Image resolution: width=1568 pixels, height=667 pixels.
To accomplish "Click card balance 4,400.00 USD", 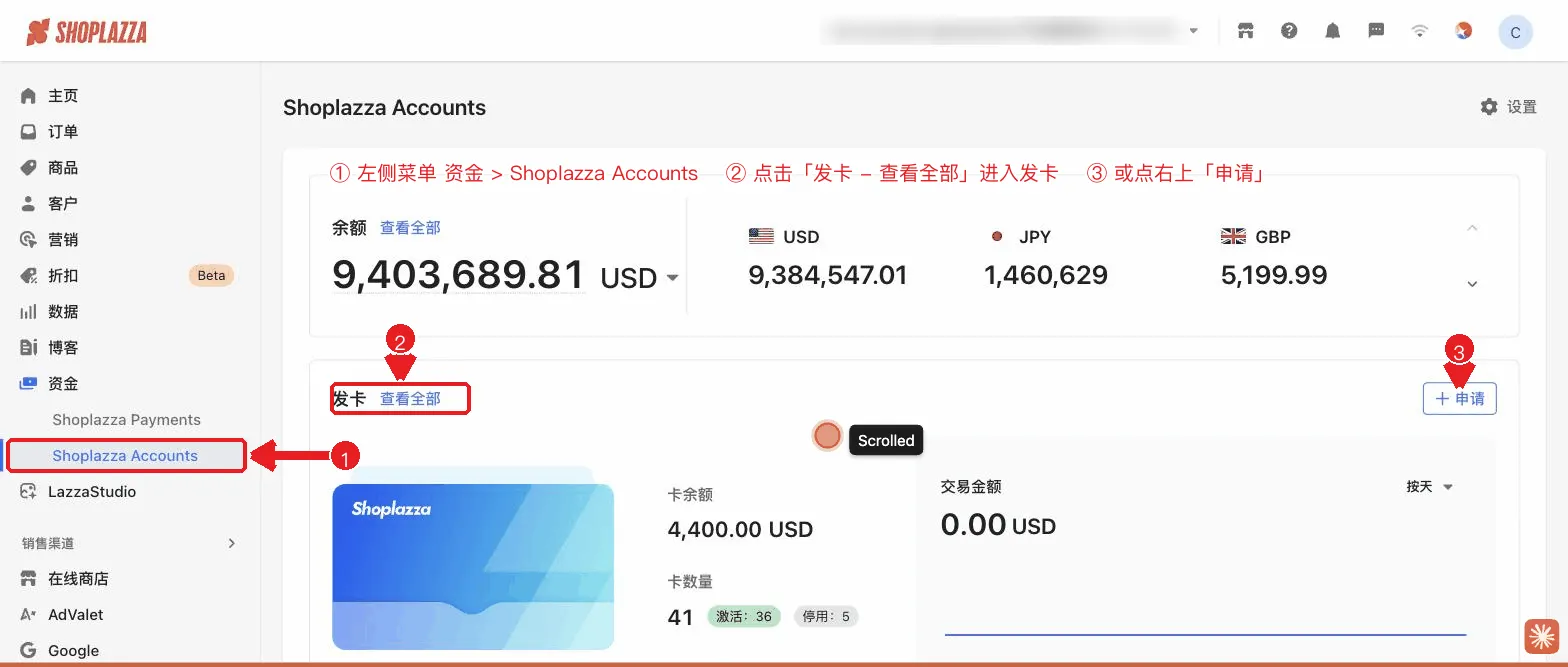I will (740, 530).
